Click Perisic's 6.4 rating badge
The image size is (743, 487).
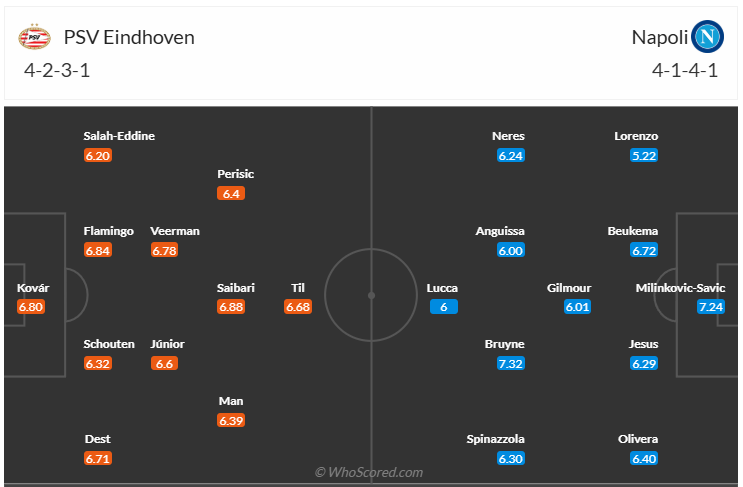pos(231,193)
